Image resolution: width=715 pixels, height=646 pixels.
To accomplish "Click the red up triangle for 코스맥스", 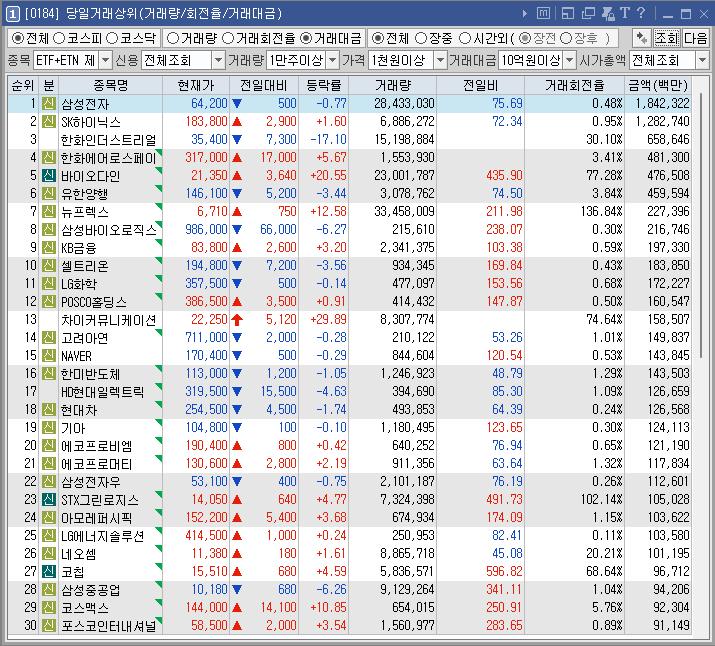I will pos(237,608).
